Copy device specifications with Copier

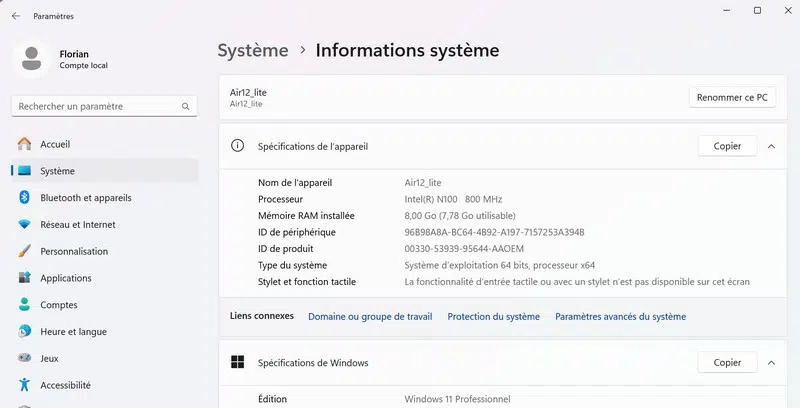(727, 146)
